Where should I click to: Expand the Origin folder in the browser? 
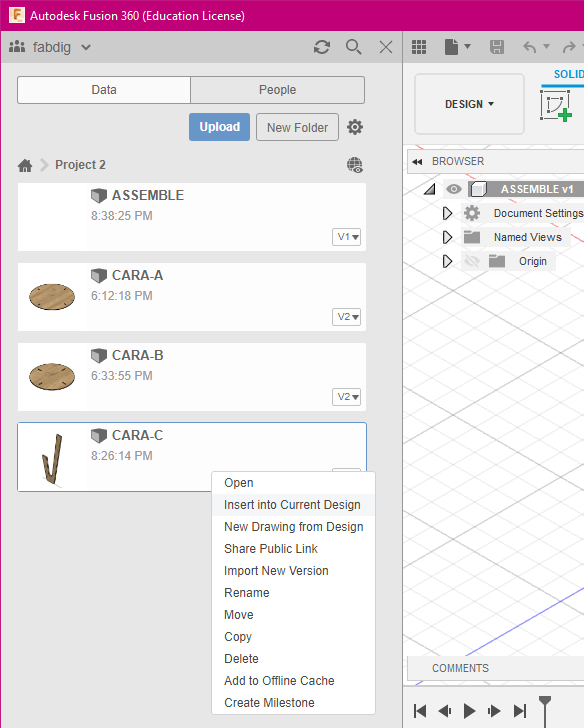pyautogui.click(x=447, y=261)
